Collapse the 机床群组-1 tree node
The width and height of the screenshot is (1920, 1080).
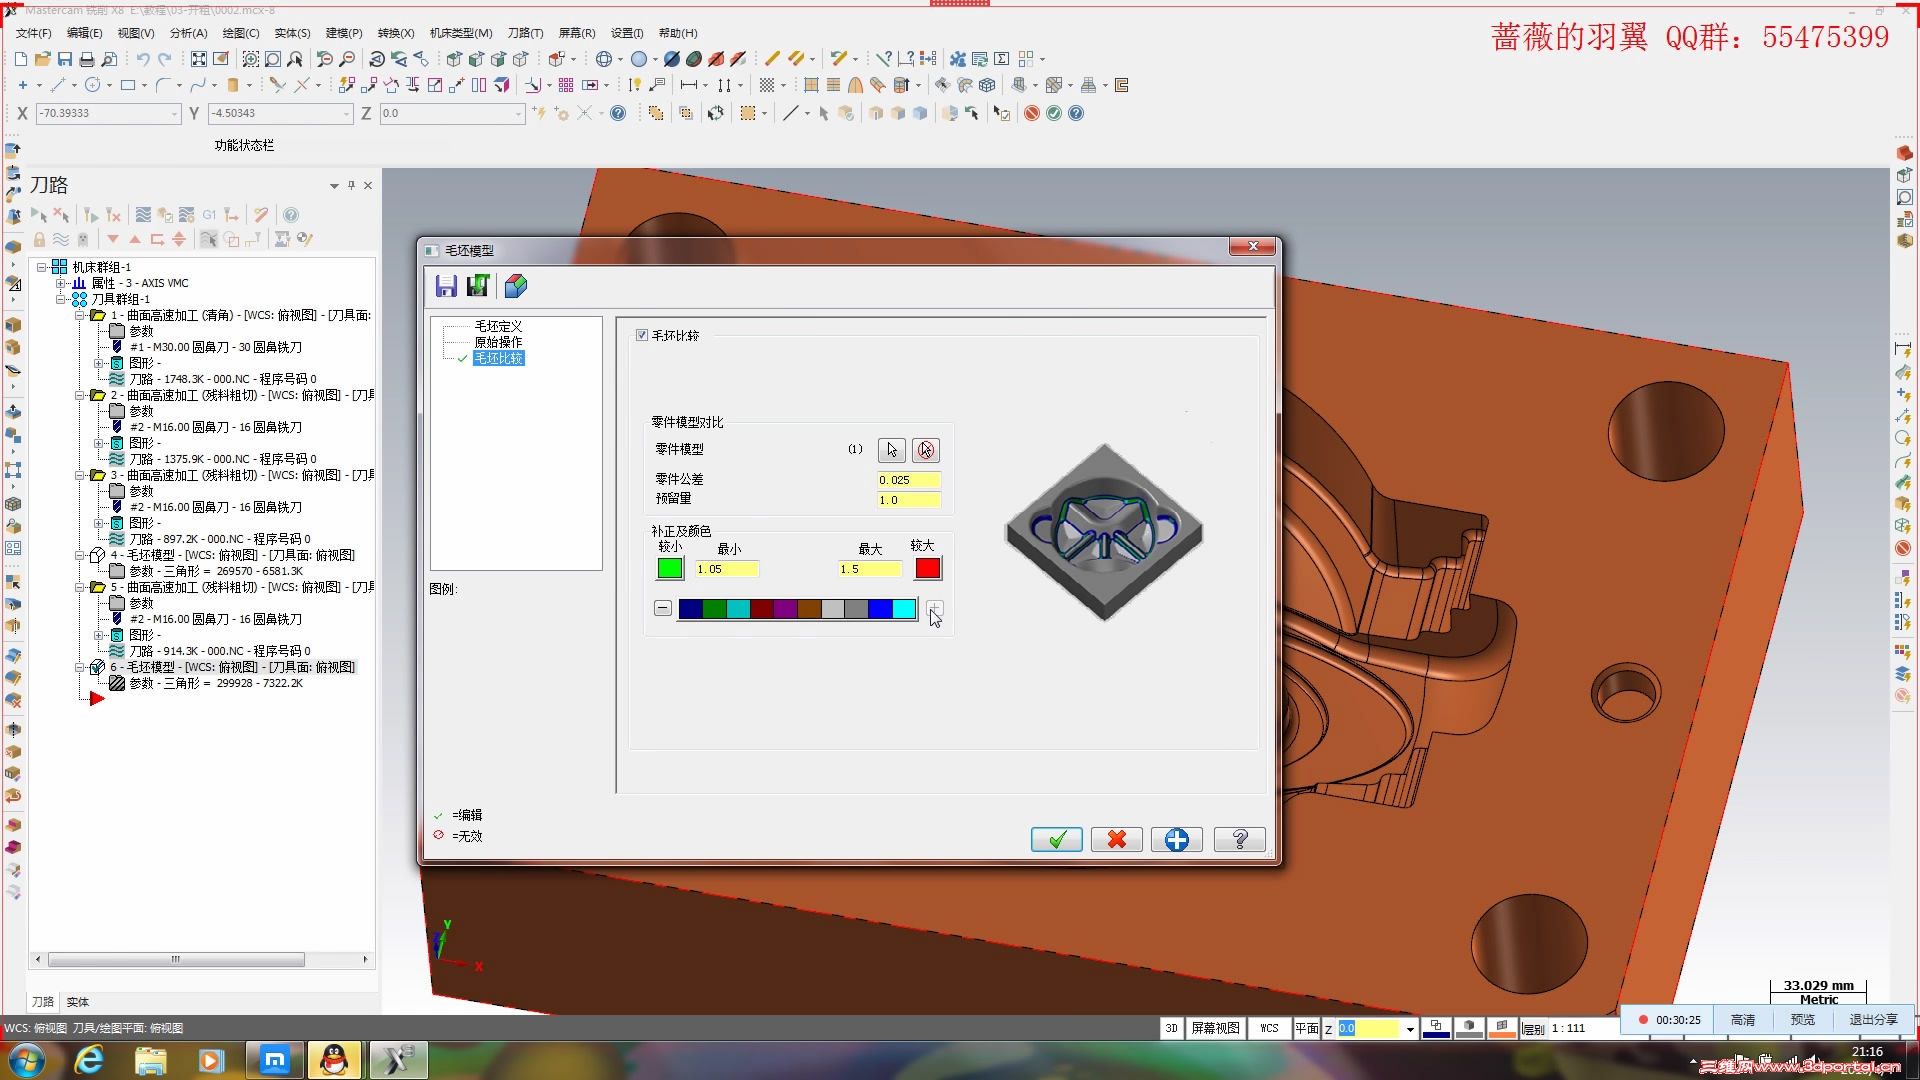pos(42,268)
